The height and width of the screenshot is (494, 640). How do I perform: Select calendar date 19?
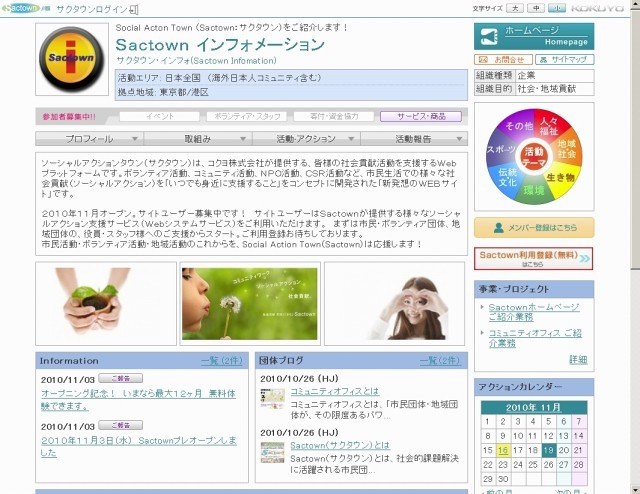[549, 450]
